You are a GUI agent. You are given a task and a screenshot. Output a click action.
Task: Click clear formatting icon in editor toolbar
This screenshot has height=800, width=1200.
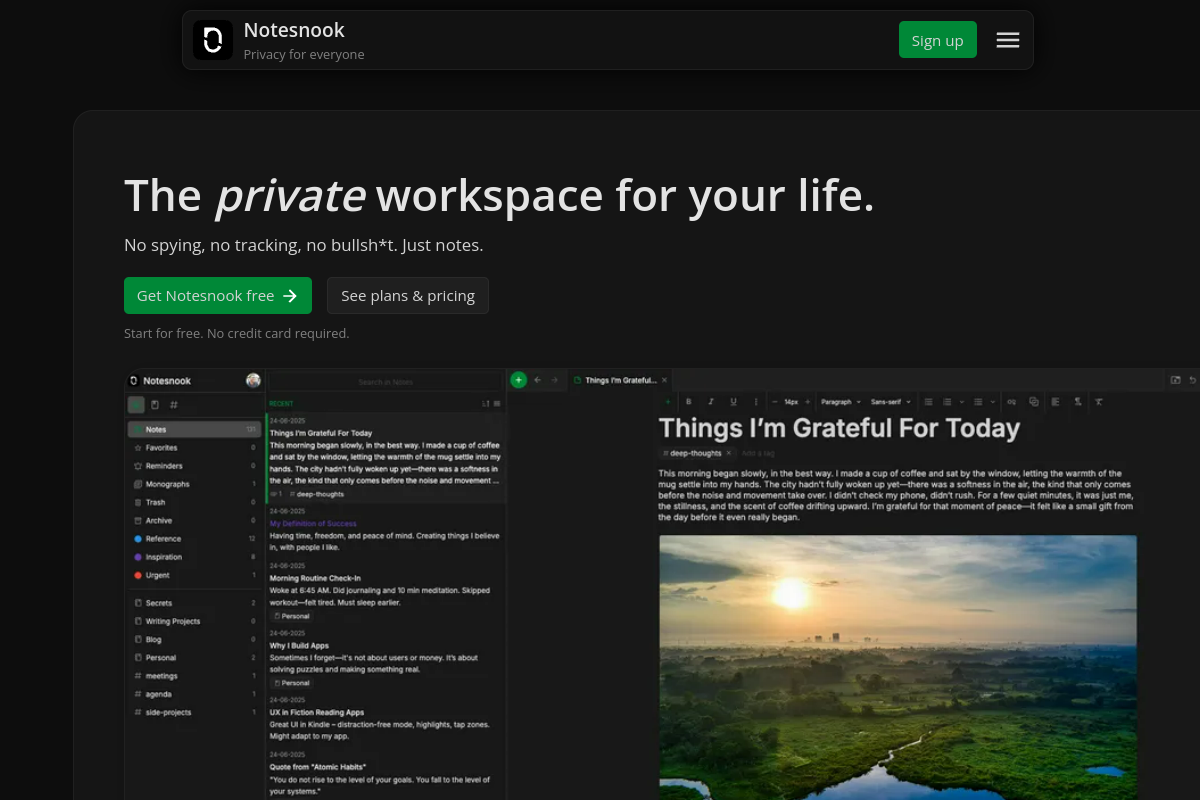tap(1099, 402)
